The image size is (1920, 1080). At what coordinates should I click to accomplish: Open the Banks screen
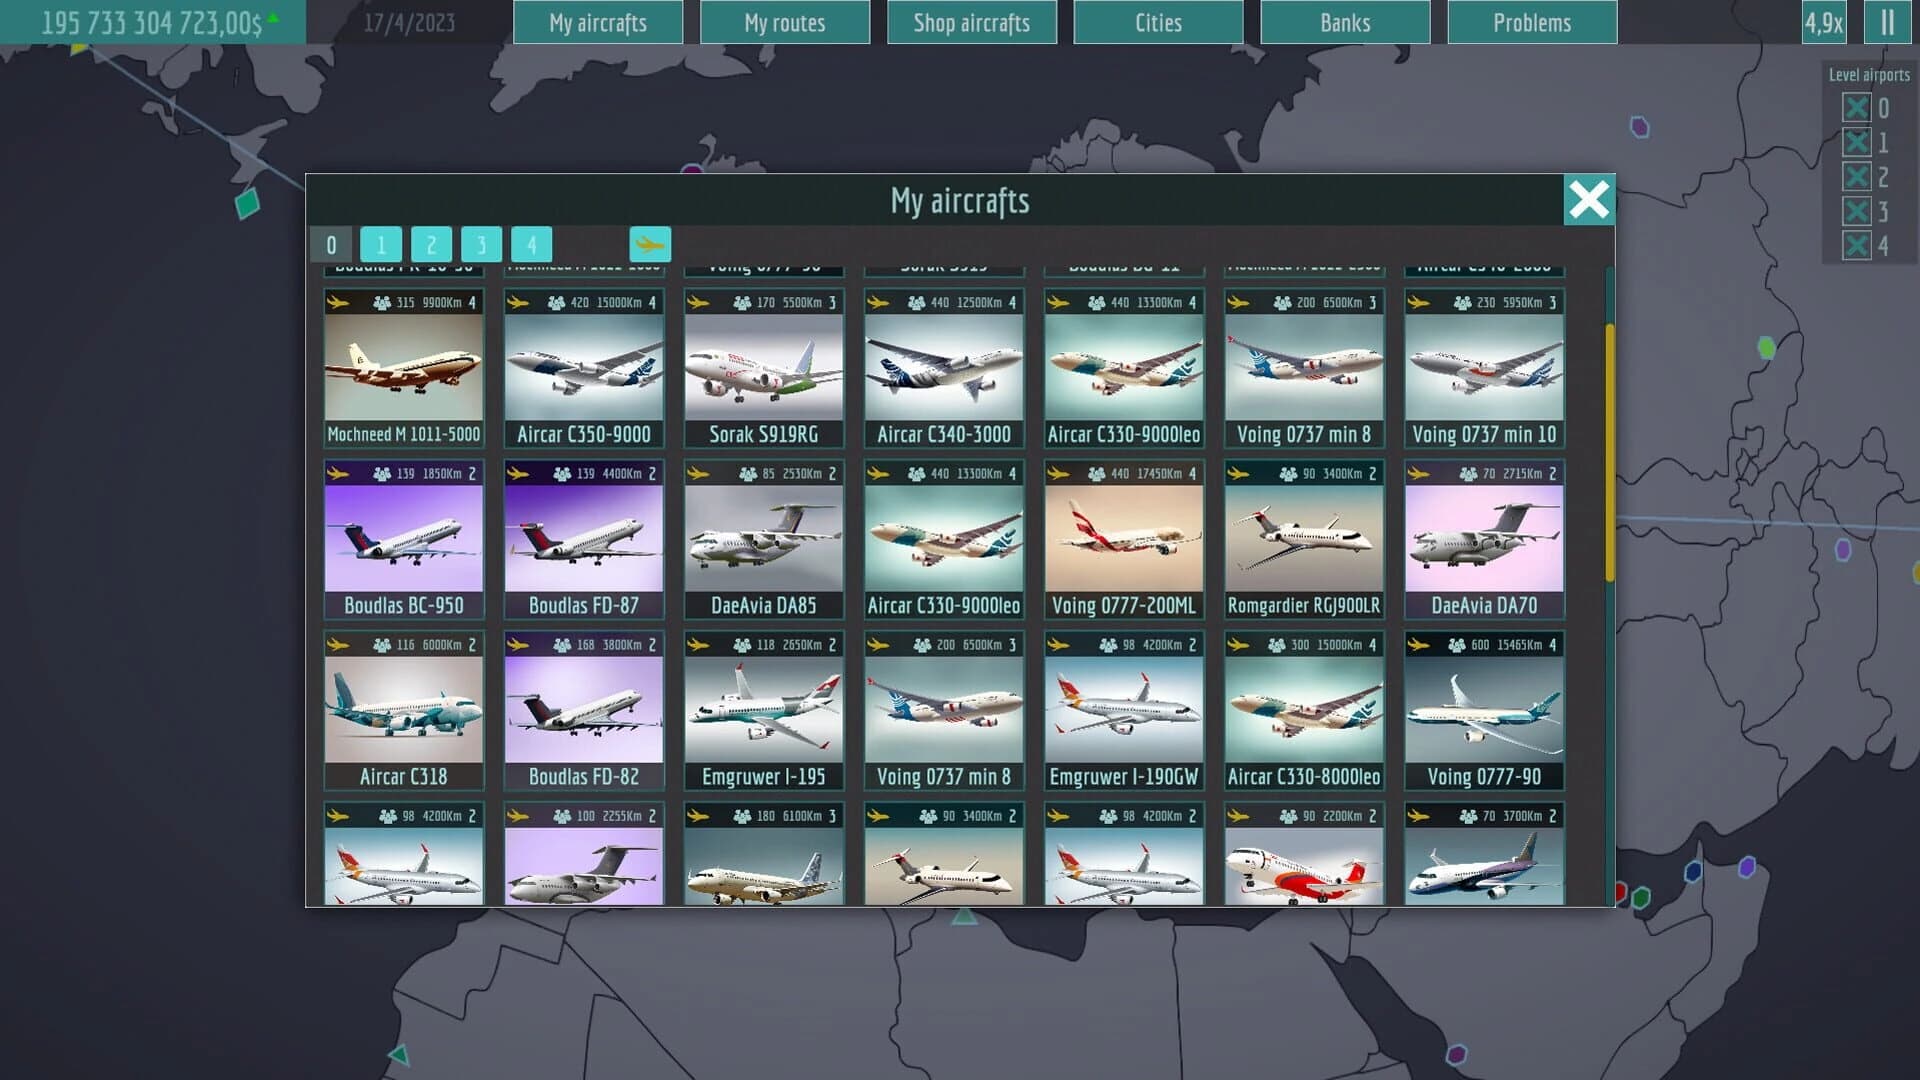click(x=1343, y=22)
